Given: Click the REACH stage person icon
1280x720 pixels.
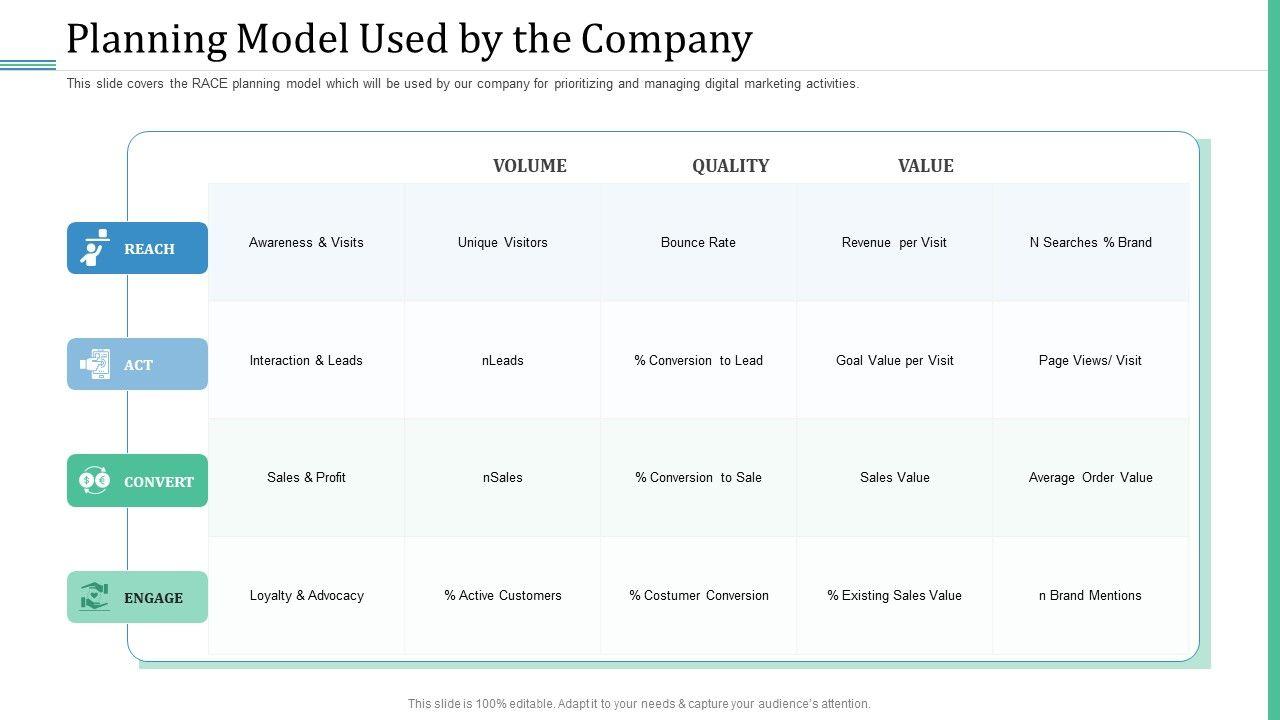Looking at the screenshot, I should (94, 248).
